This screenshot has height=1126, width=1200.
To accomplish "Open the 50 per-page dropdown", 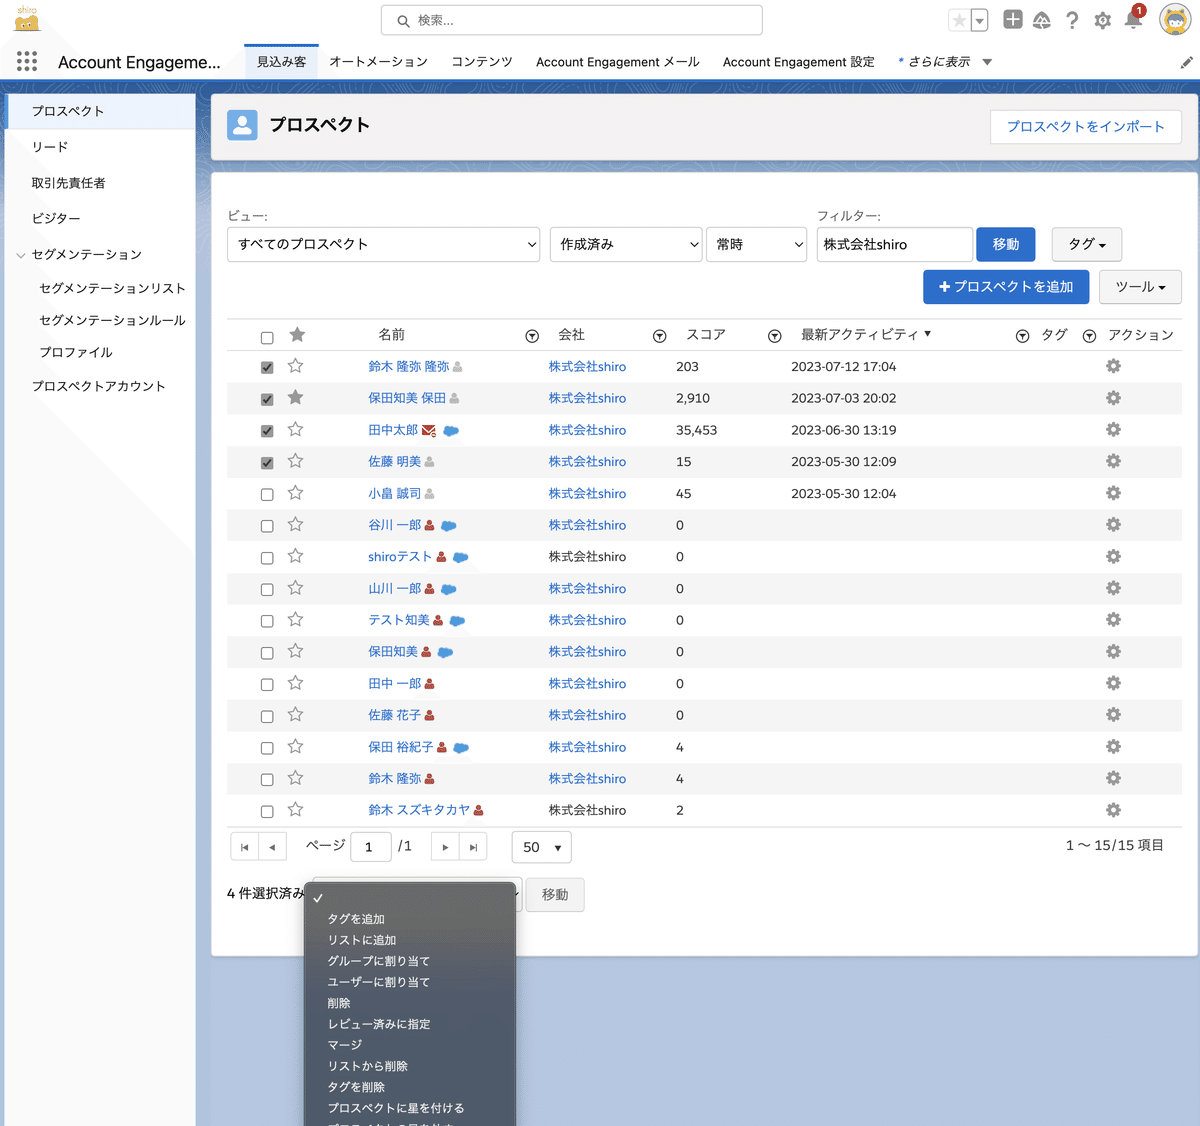I will [x=542, y=847].
